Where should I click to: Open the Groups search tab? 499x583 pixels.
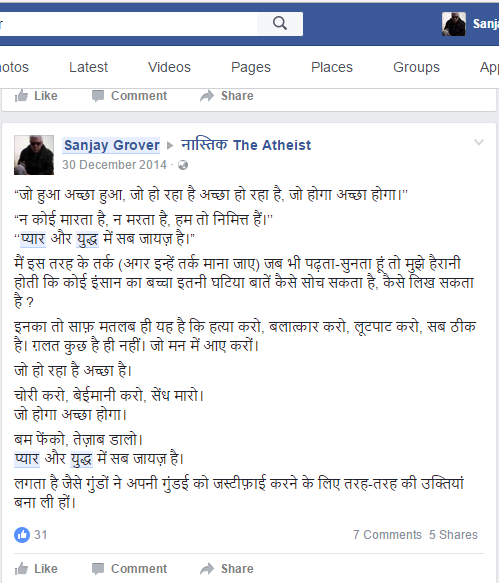point(416,67)
